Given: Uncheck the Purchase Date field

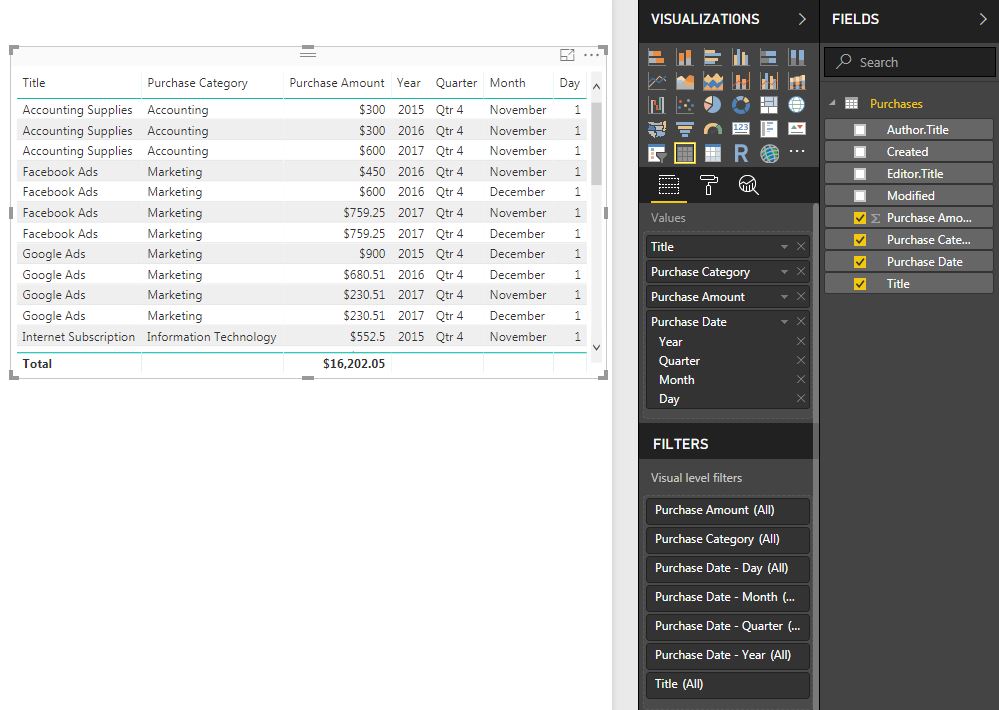Looking at the screenshot, I should 860,262.
